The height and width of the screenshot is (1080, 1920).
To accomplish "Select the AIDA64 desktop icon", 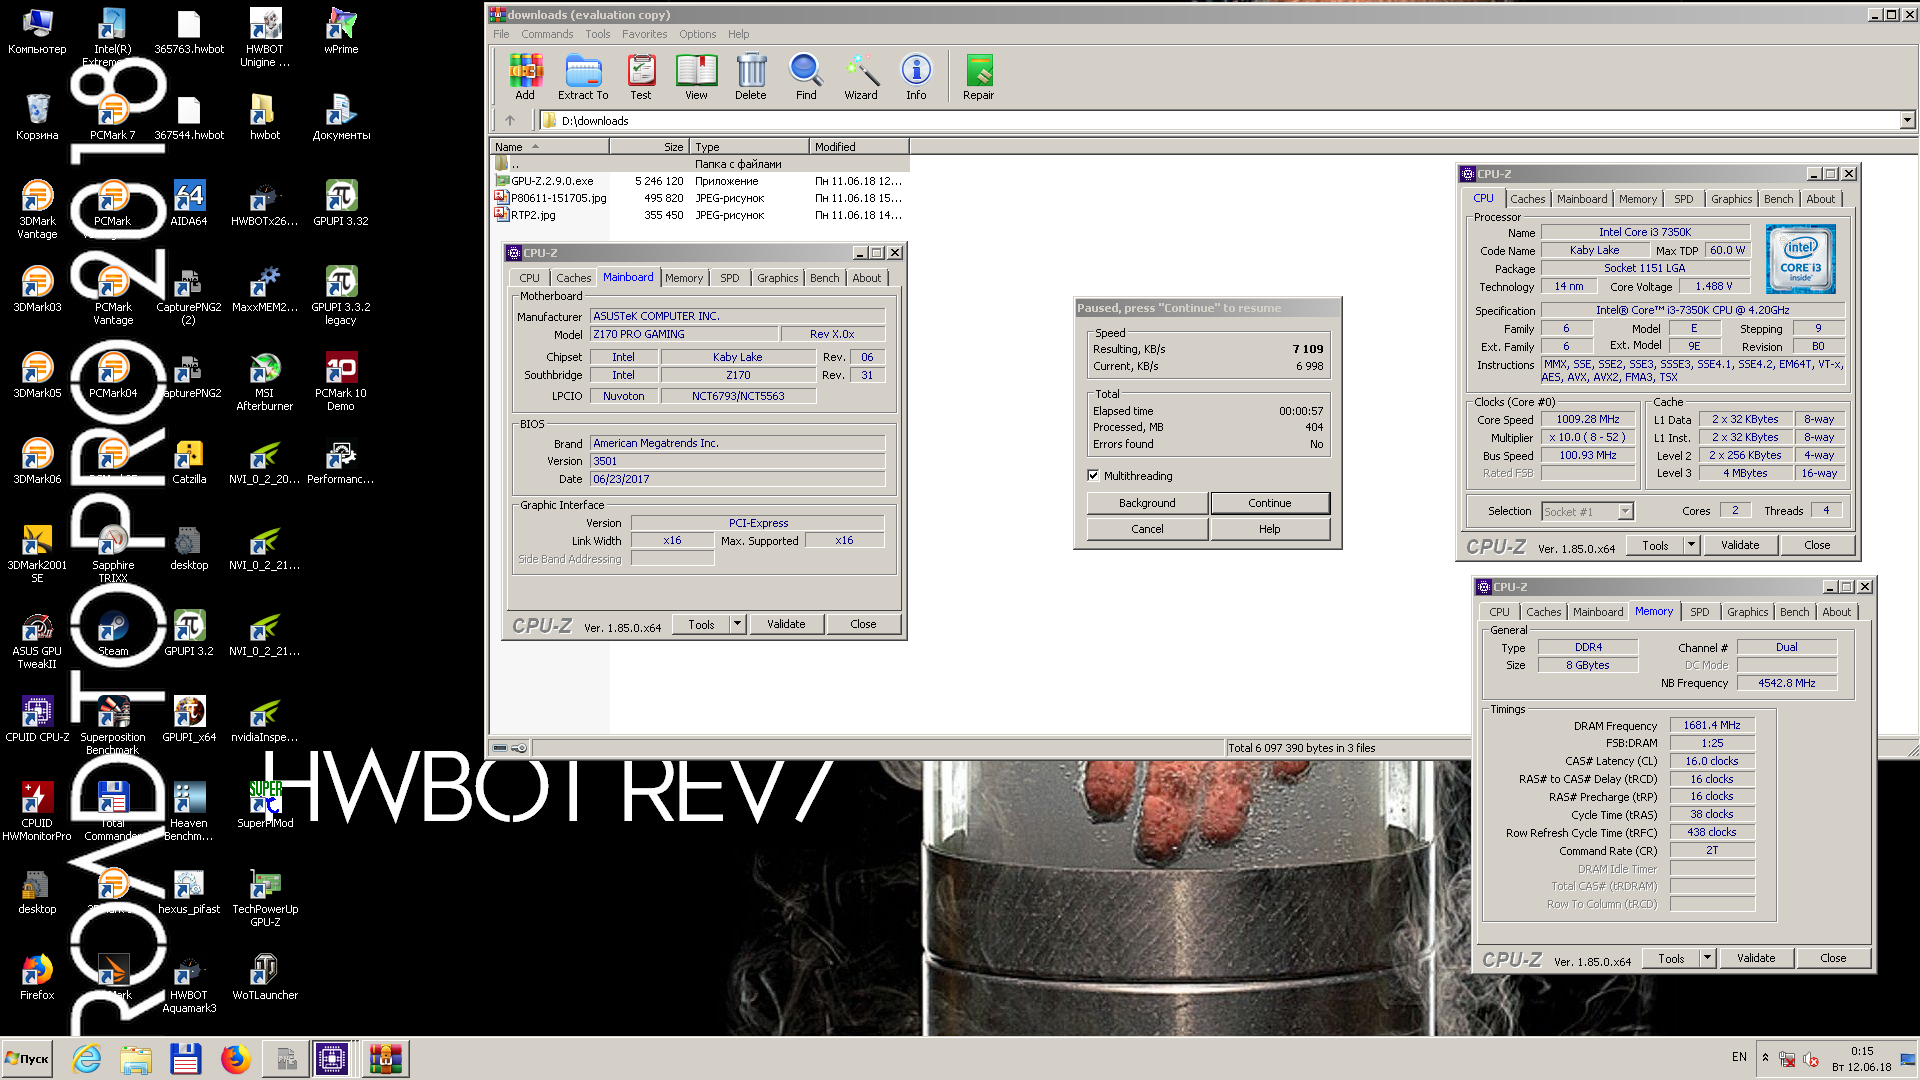I will pyautogui.click(x=189, y=204).
